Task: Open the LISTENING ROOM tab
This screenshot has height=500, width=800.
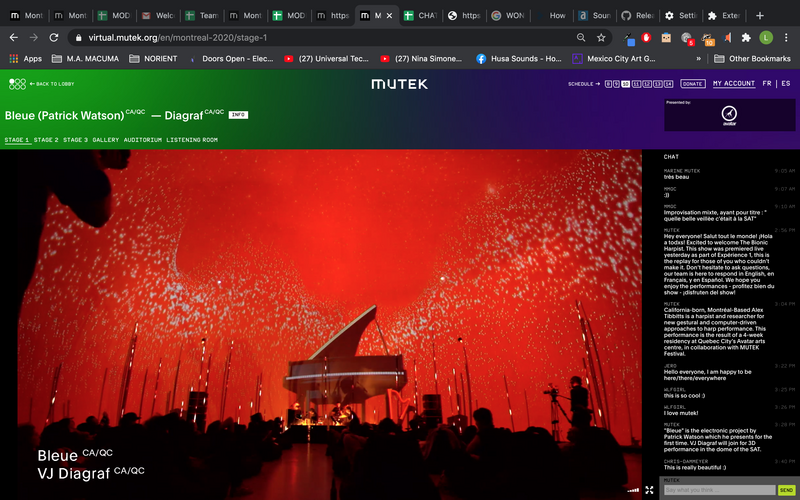Action: [x=192, y=140]
